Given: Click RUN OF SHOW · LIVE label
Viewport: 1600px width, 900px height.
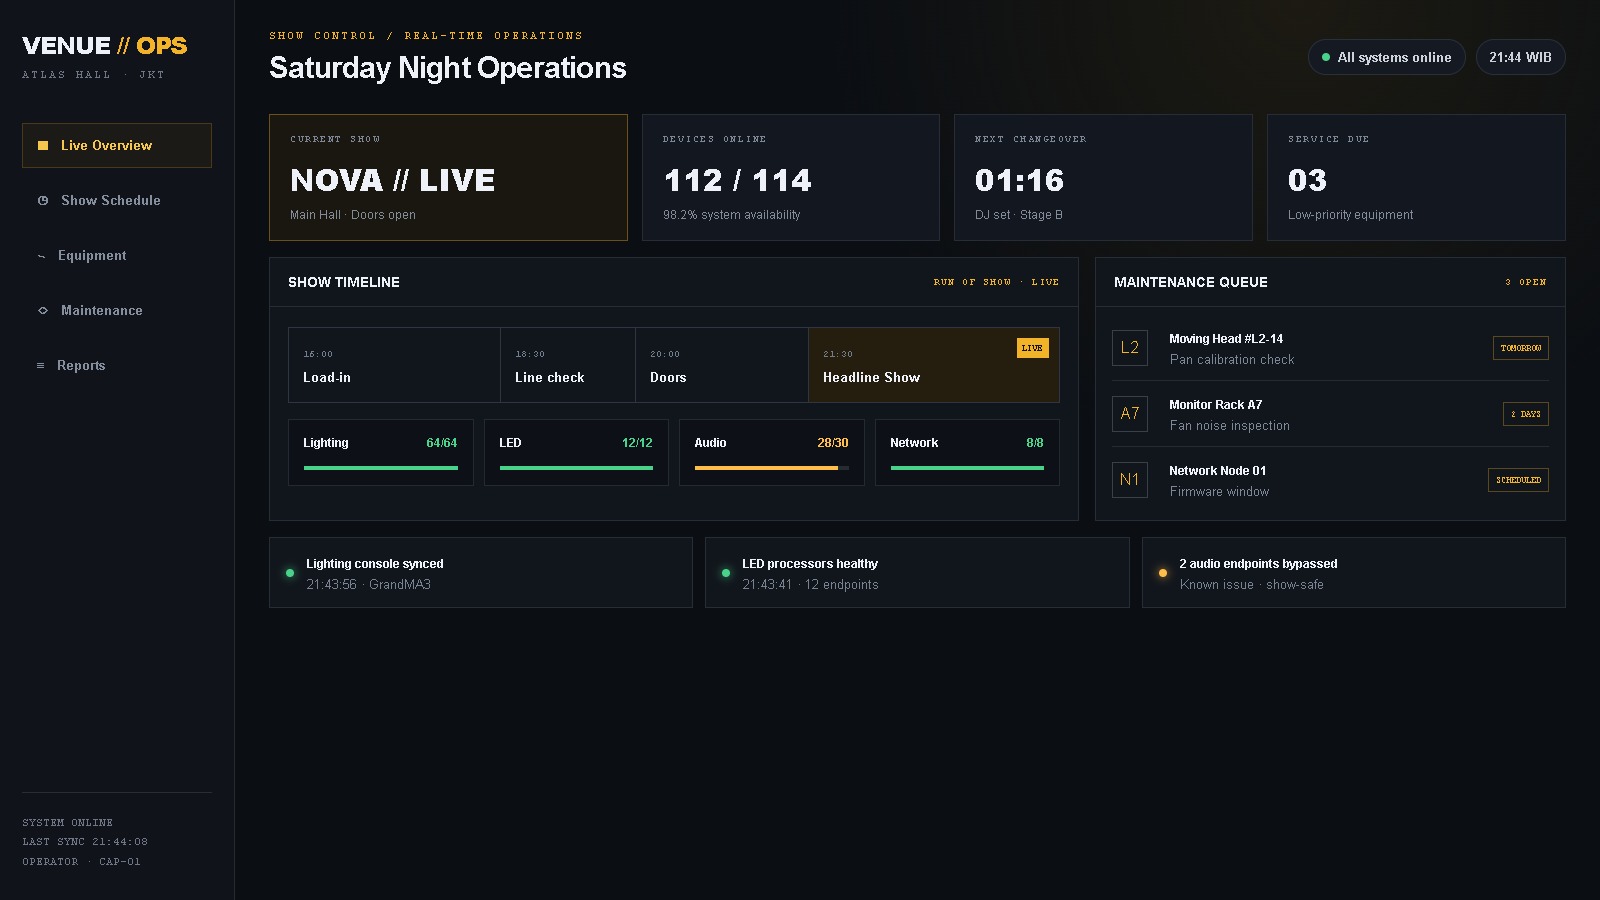Looking at the screenshot, I should 996,282.
